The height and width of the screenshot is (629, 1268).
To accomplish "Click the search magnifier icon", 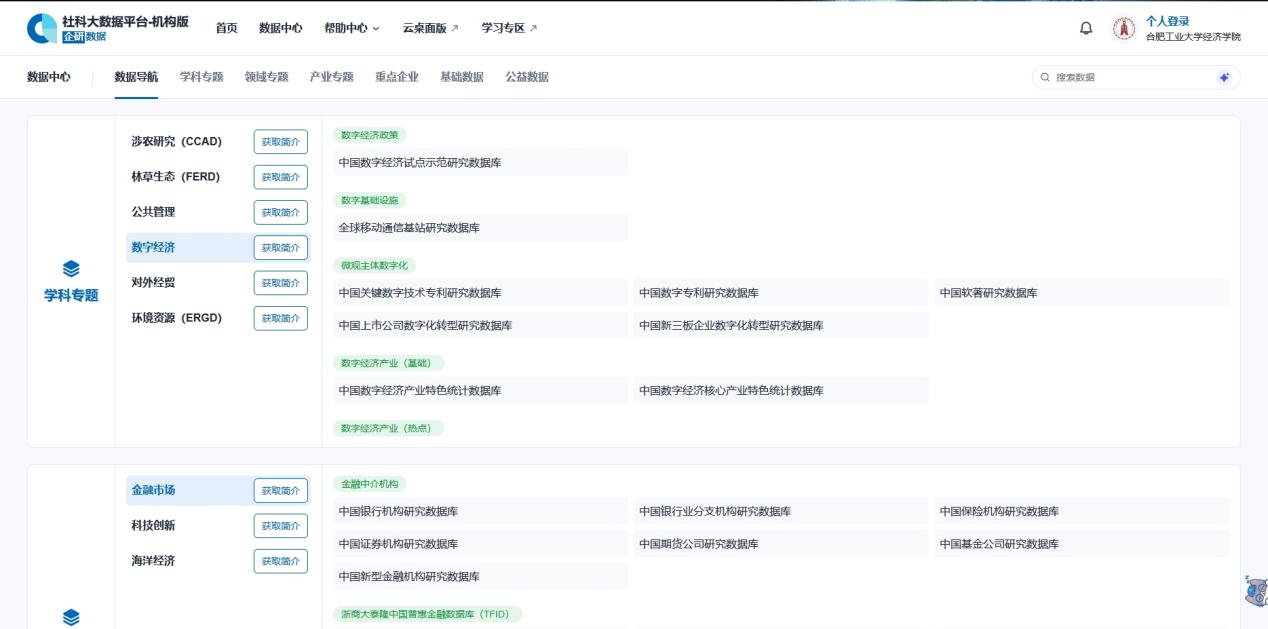I will pos(1046,78).
